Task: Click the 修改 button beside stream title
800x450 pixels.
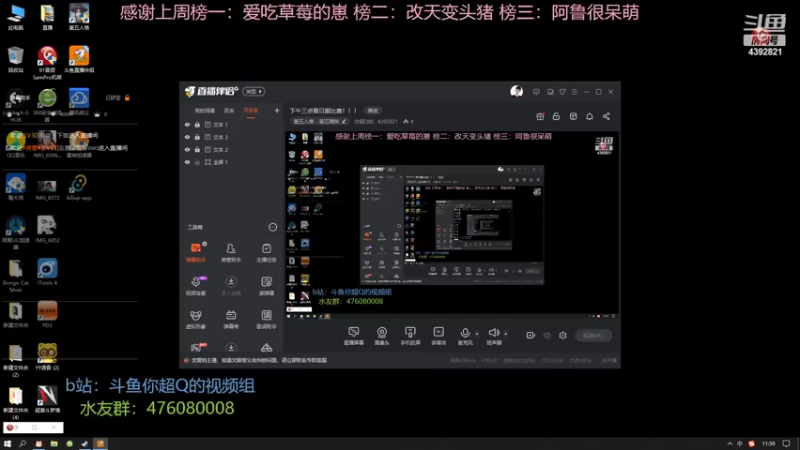Action: click(373, 111)
